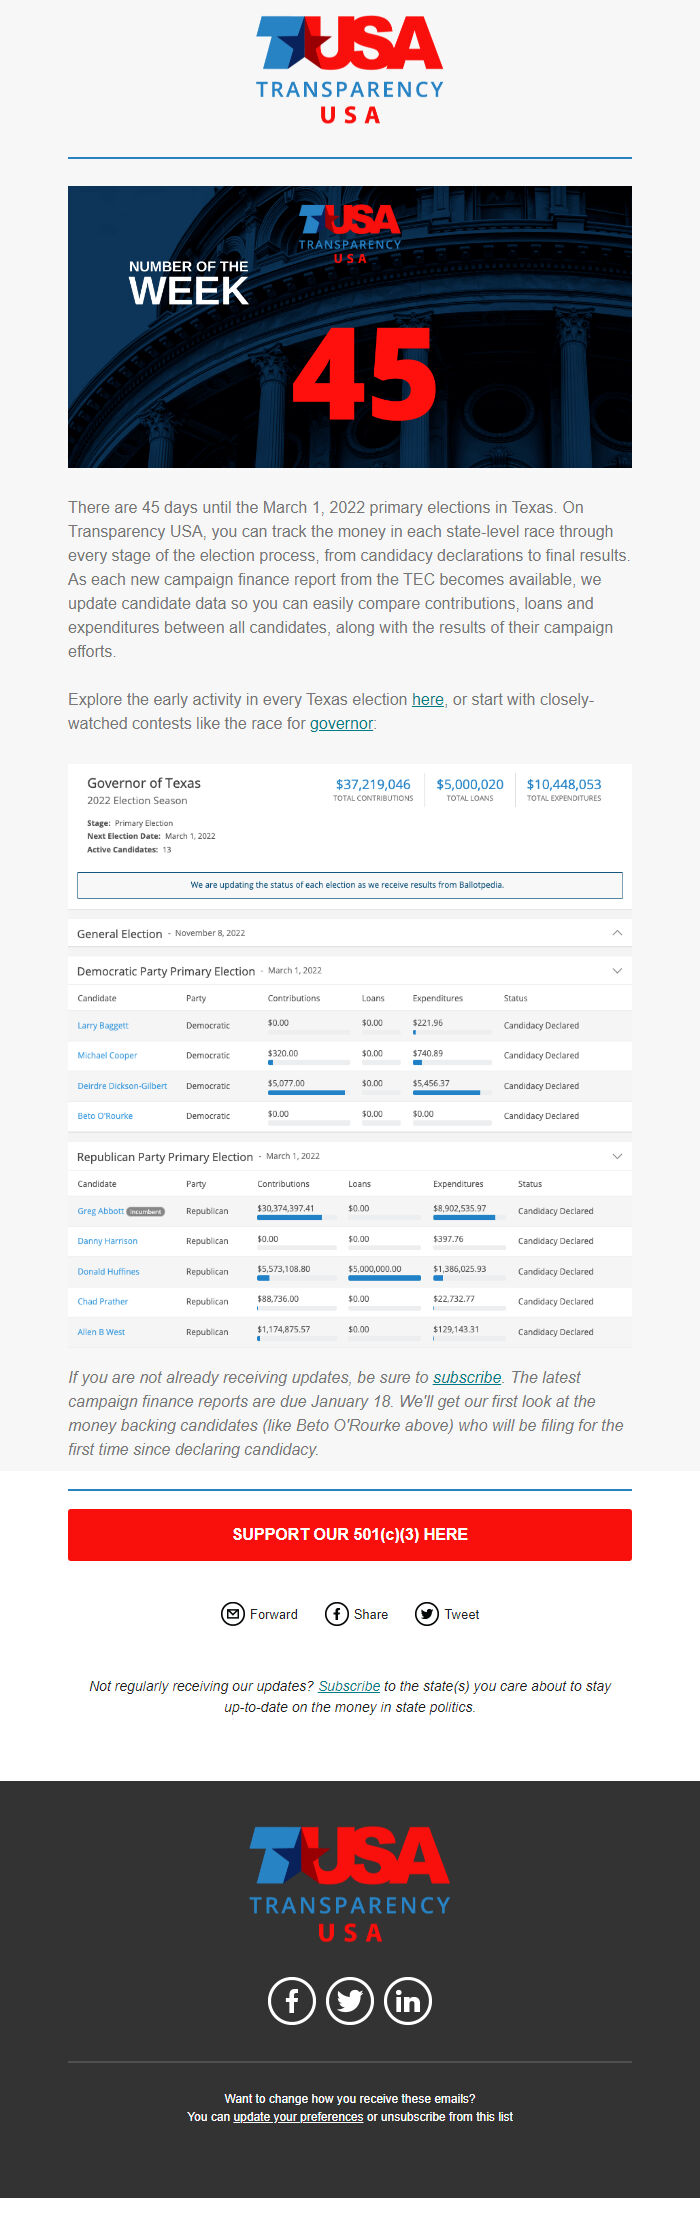Viewport: 700px width, 2216px height.
Task: Click 'Subscribe' link under share buttons
Action: point(349,1686)
